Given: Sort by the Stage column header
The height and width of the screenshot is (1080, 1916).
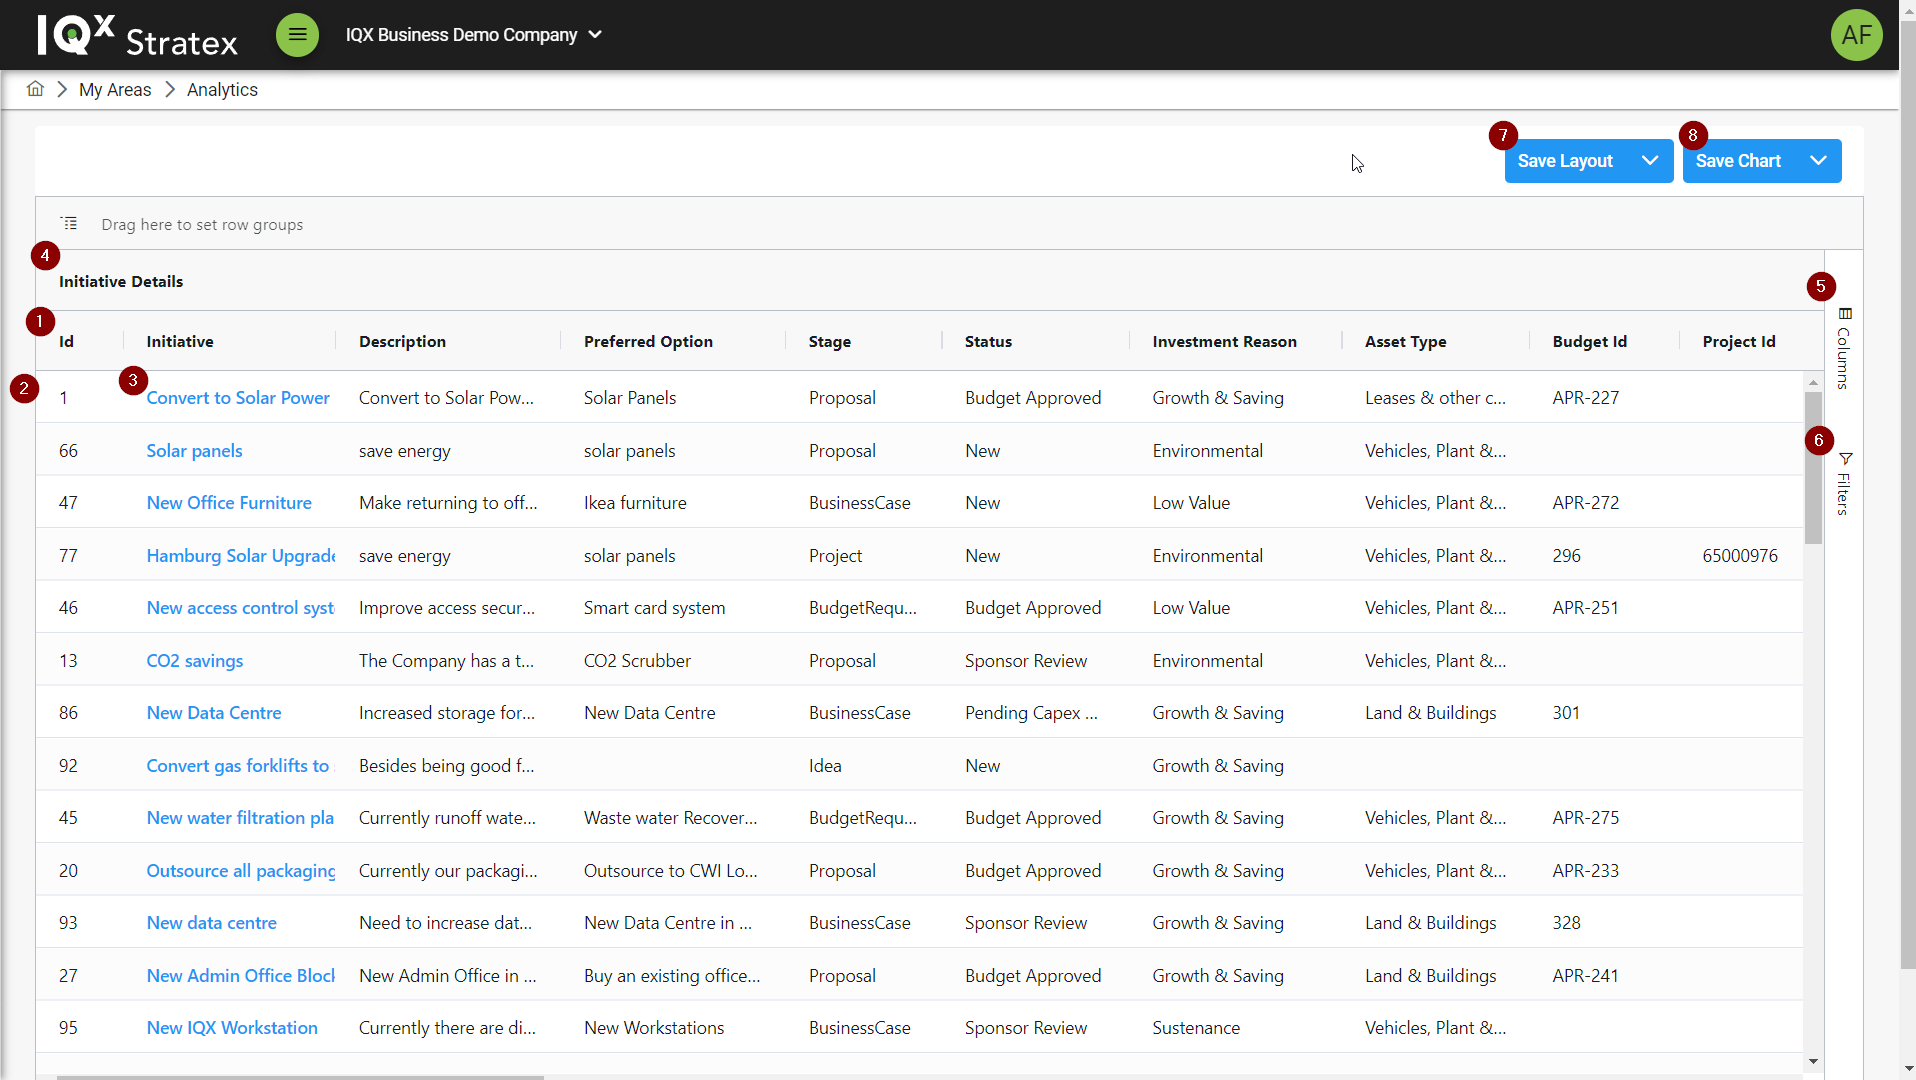Looking at the screenshot, I should pyautogui.click(x=830, y=342).
